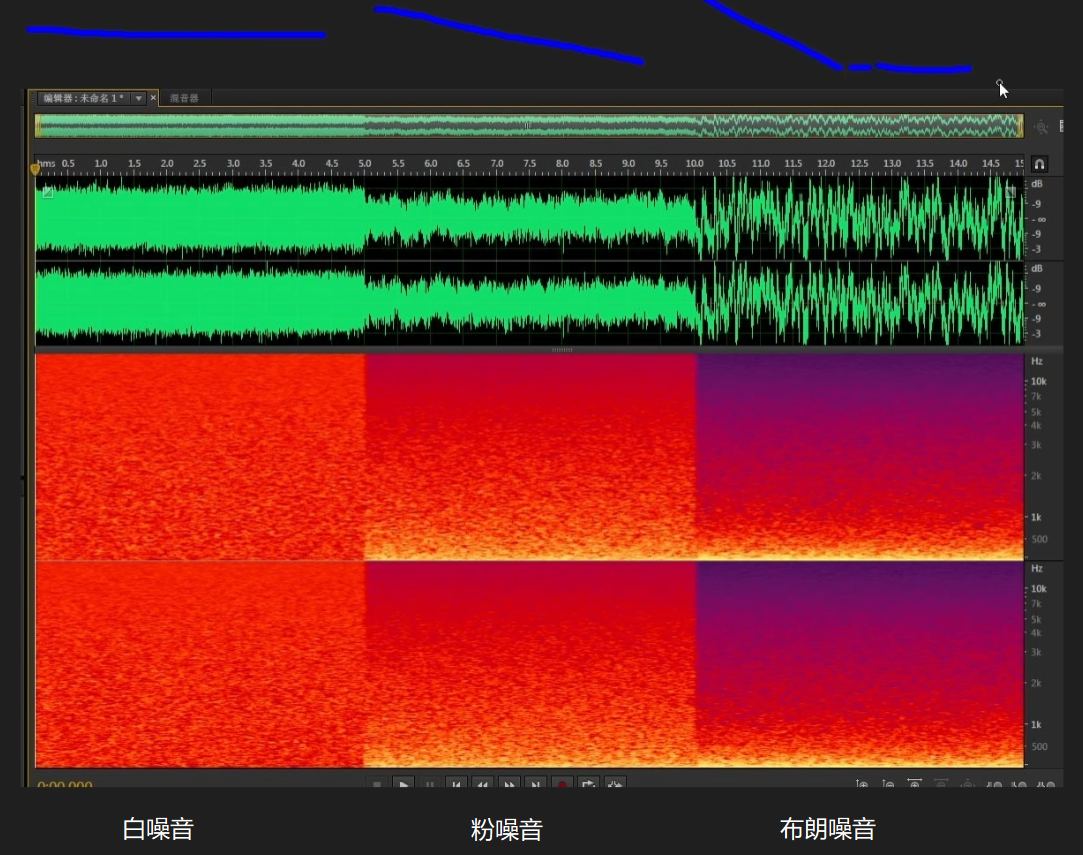Click the red Record button

(562, 785)
